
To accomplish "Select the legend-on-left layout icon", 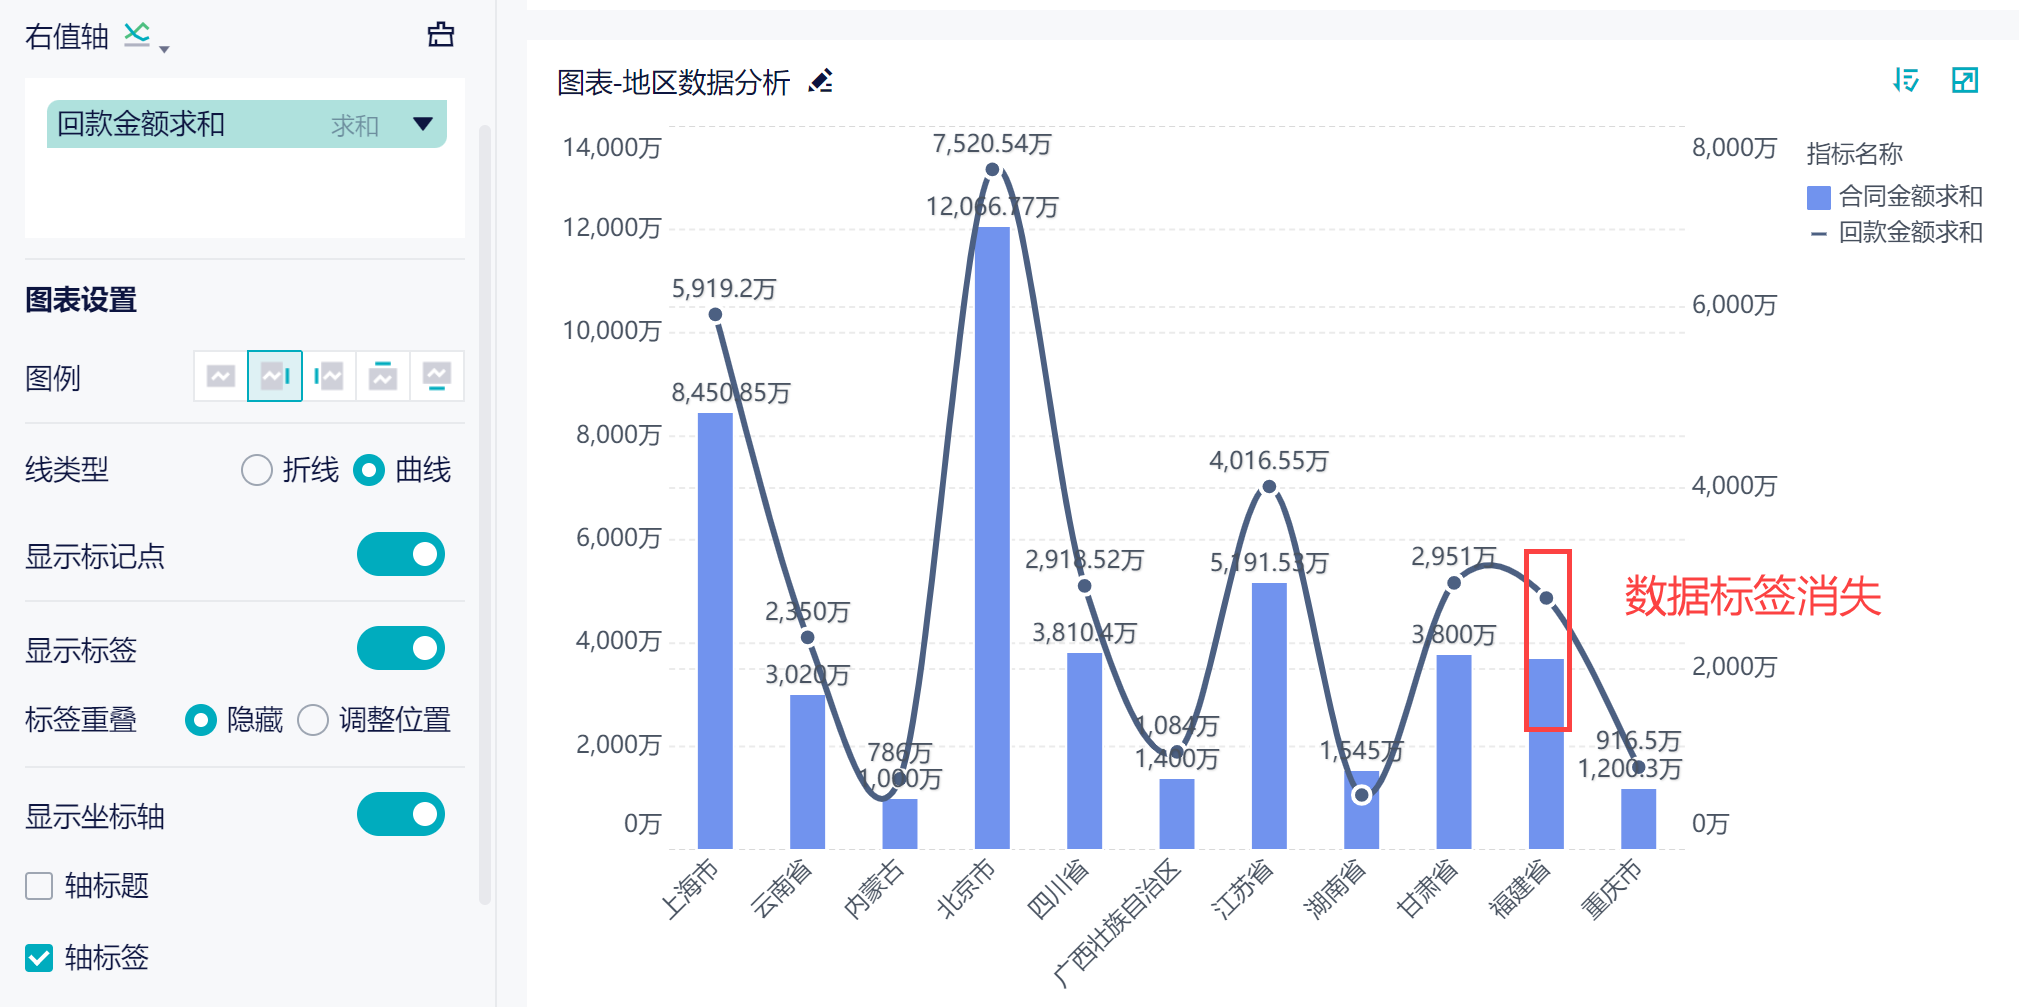I will coord(329,376).
